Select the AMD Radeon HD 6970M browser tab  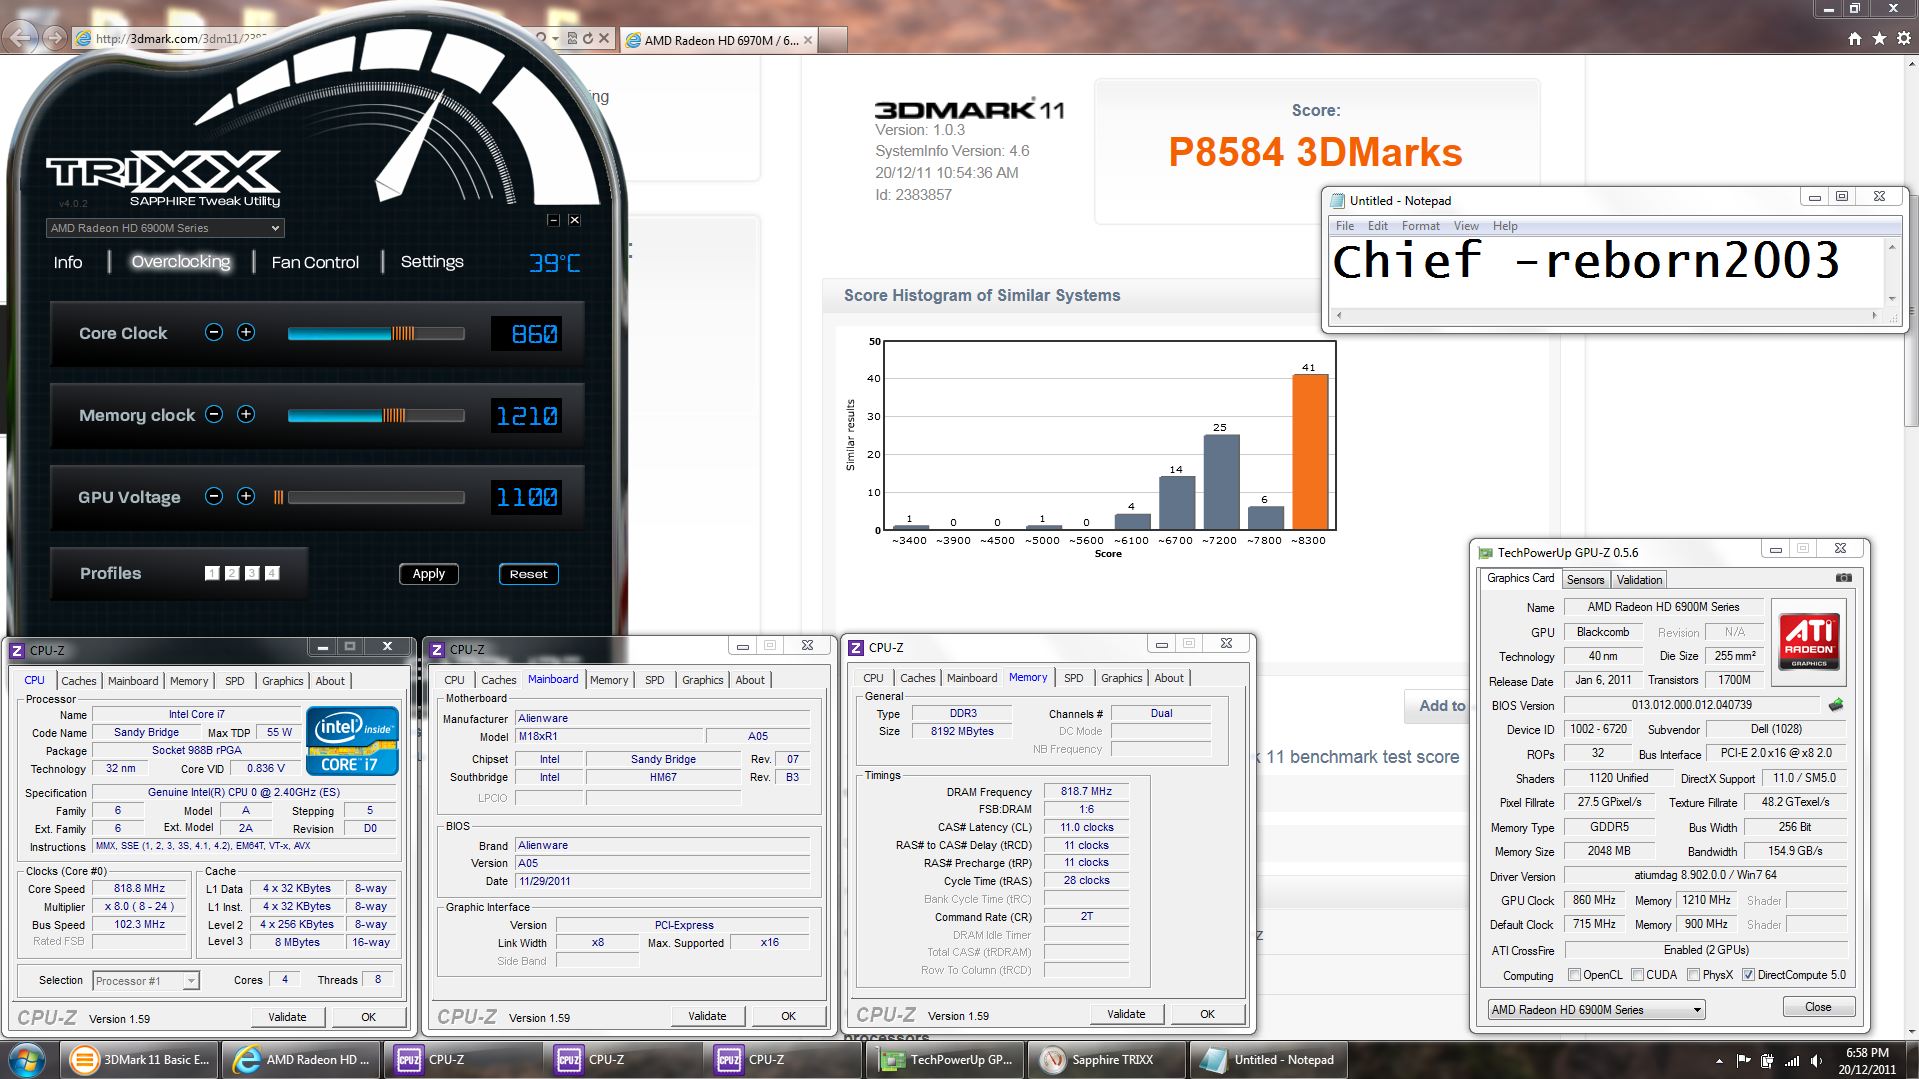point(720,40)
